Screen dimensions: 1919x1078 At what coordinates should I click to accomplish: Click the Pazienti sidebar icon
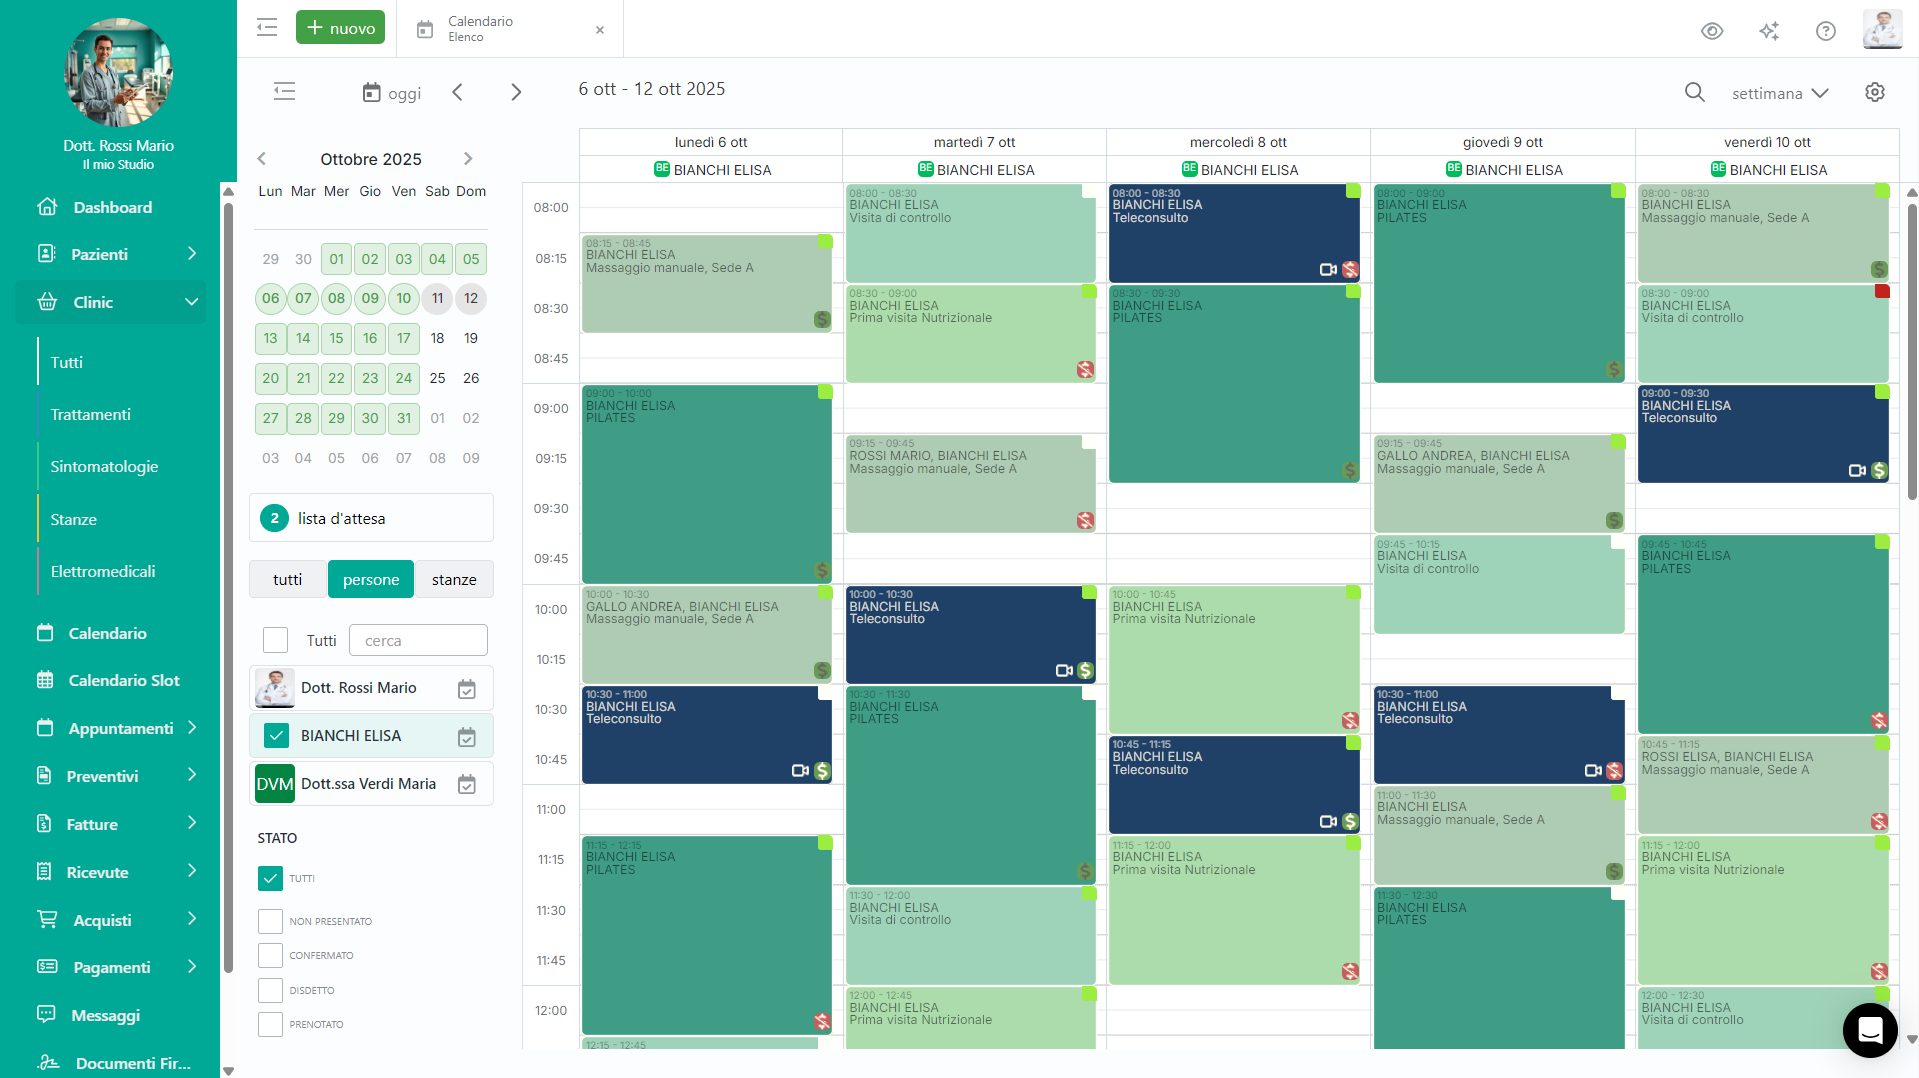point(46,254)
